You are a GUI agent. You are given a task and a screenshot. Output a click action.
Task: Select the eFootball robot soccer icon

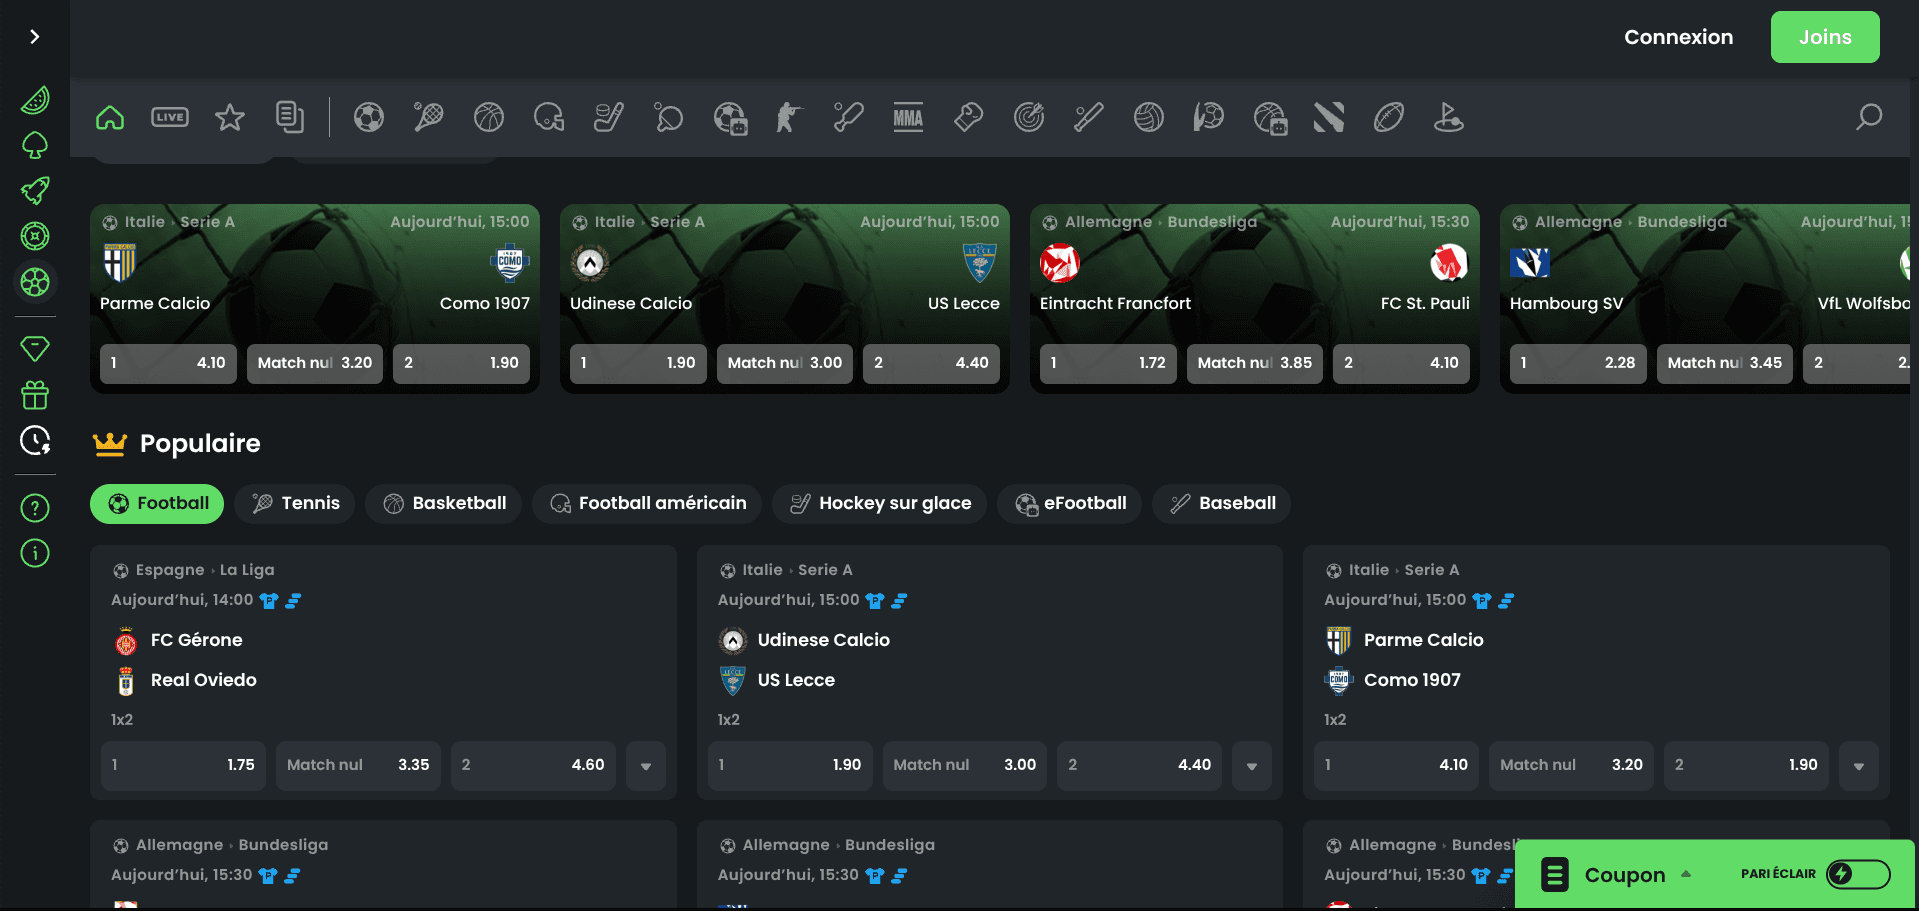click(730, 118)
